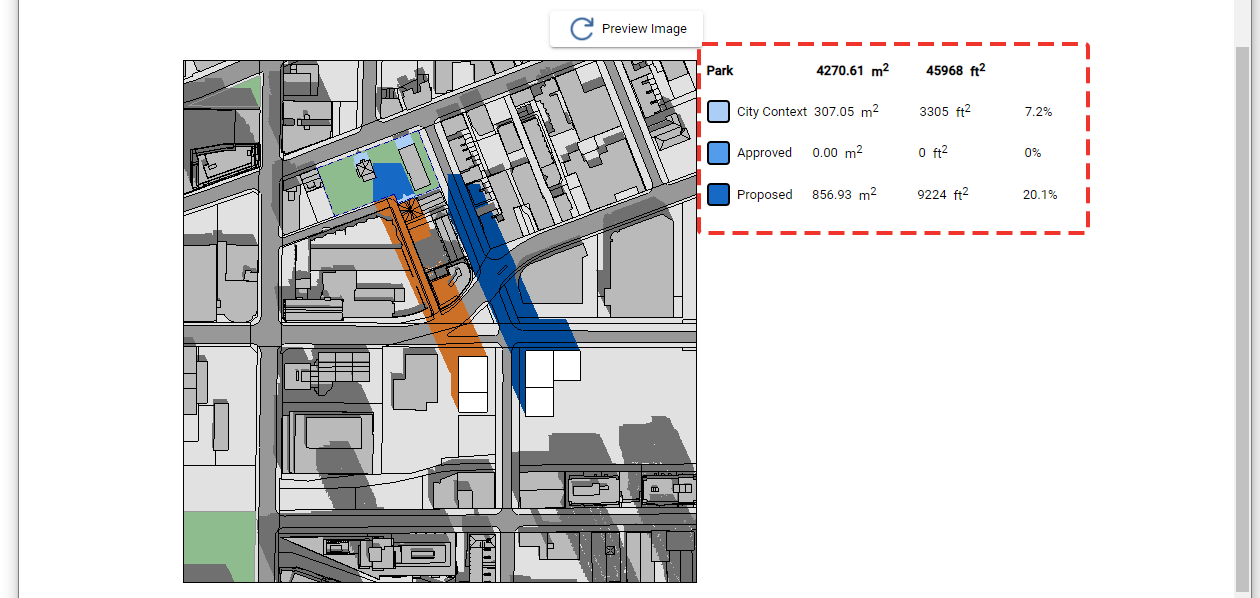This screenshot has width=1260, height=598.
Task: Click the map preview image
Action: (440, 320)
